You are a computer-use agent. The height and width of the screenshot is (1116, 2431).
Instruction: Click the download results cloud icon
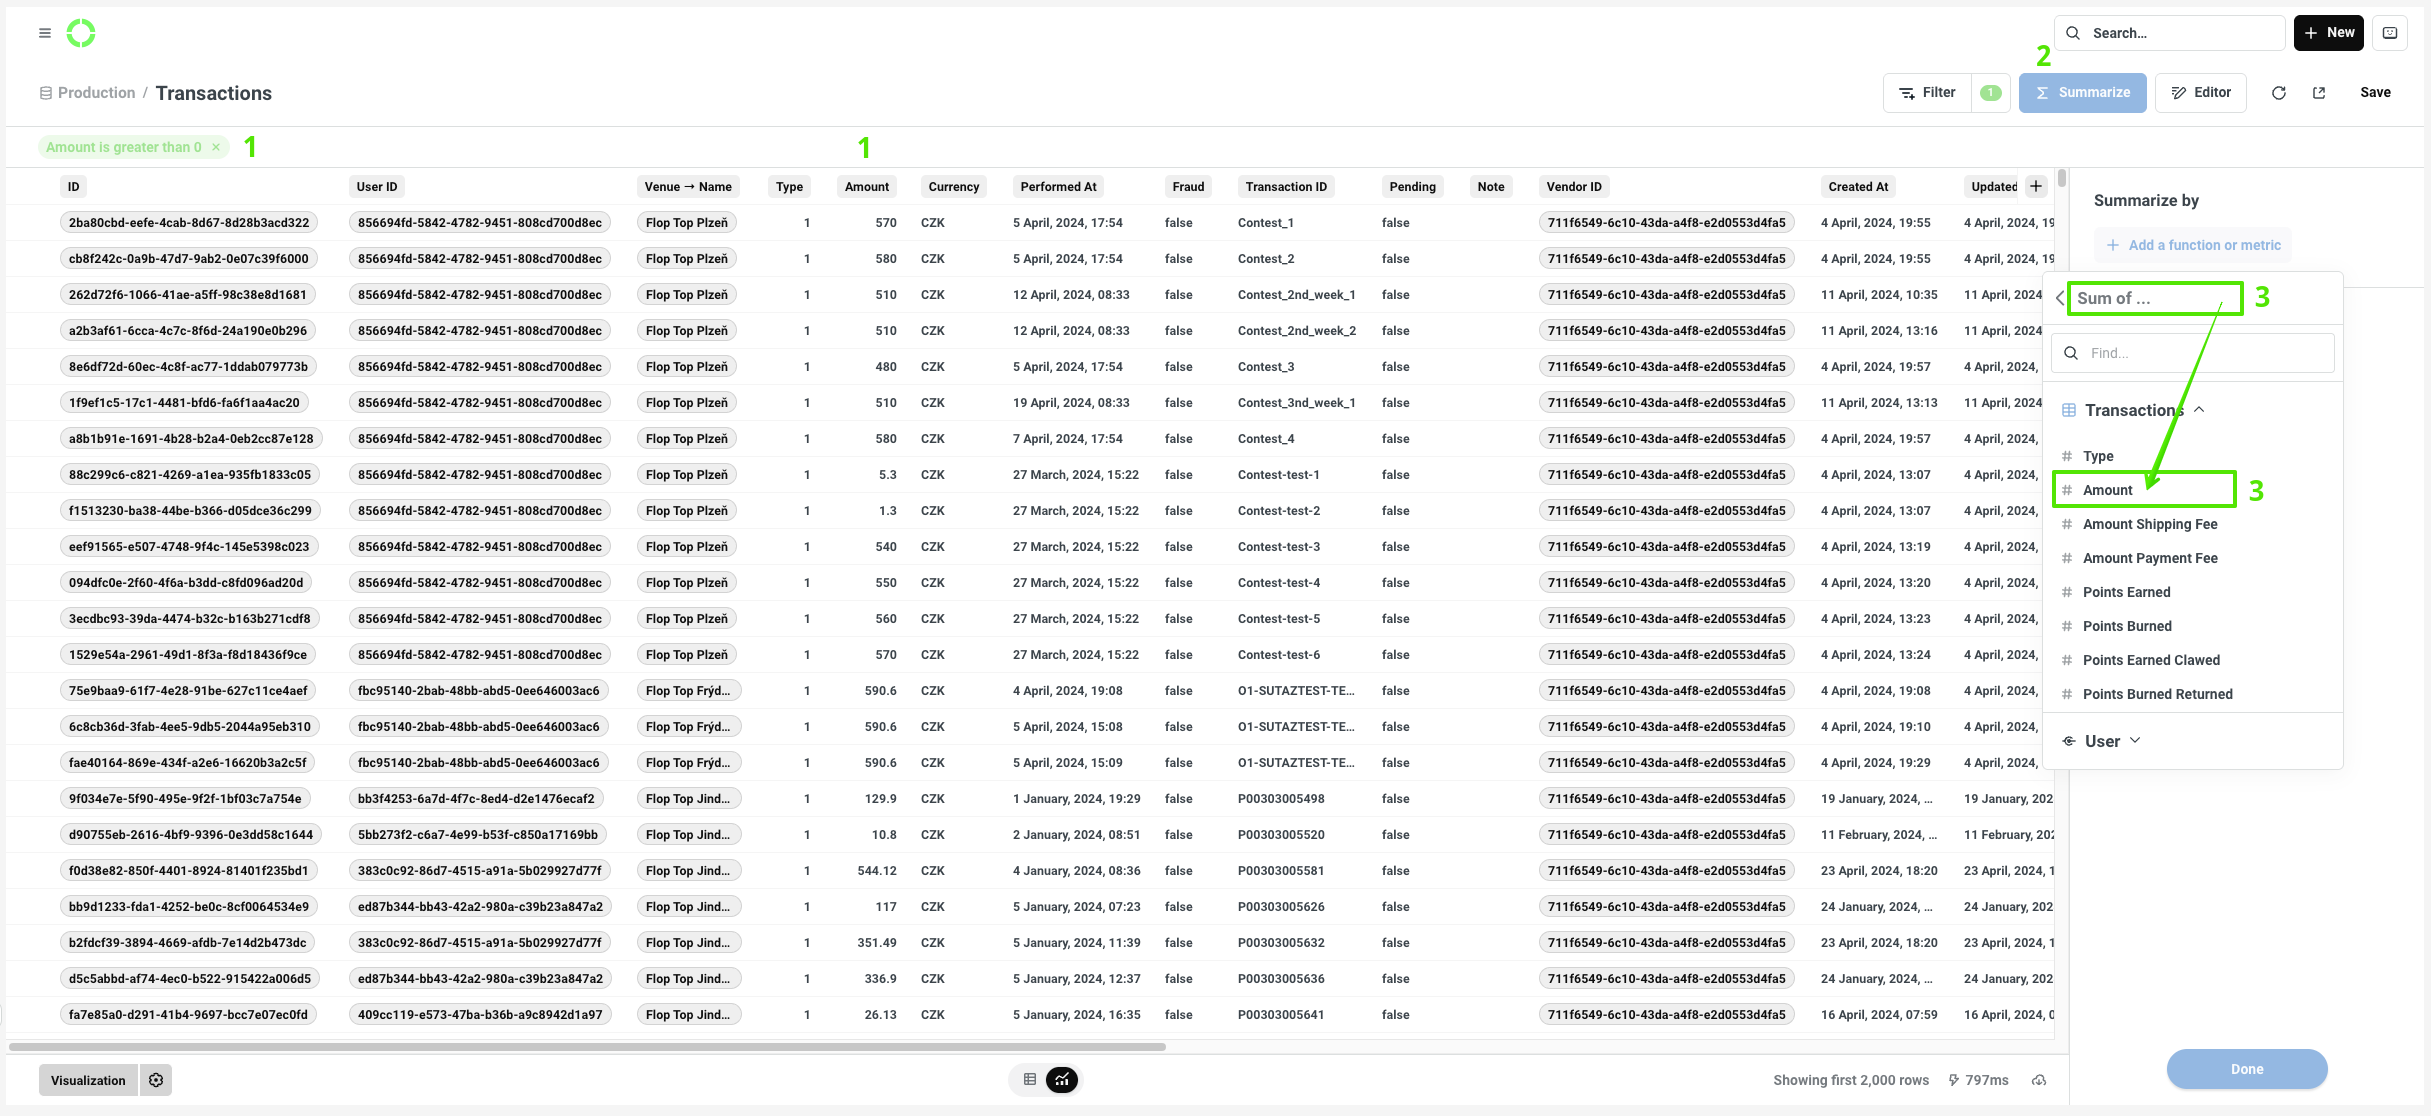click(2038, 1080)
